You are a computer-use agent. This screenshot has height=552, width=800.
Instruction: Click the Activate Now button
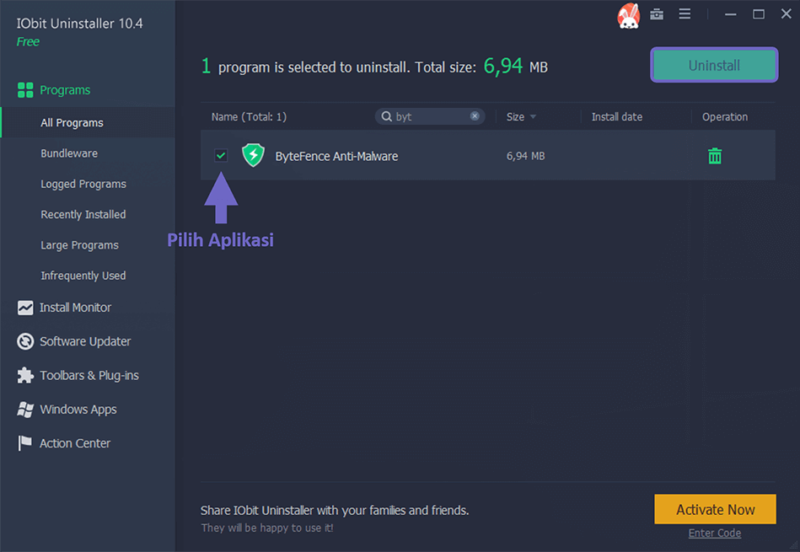tap(715, 509)
